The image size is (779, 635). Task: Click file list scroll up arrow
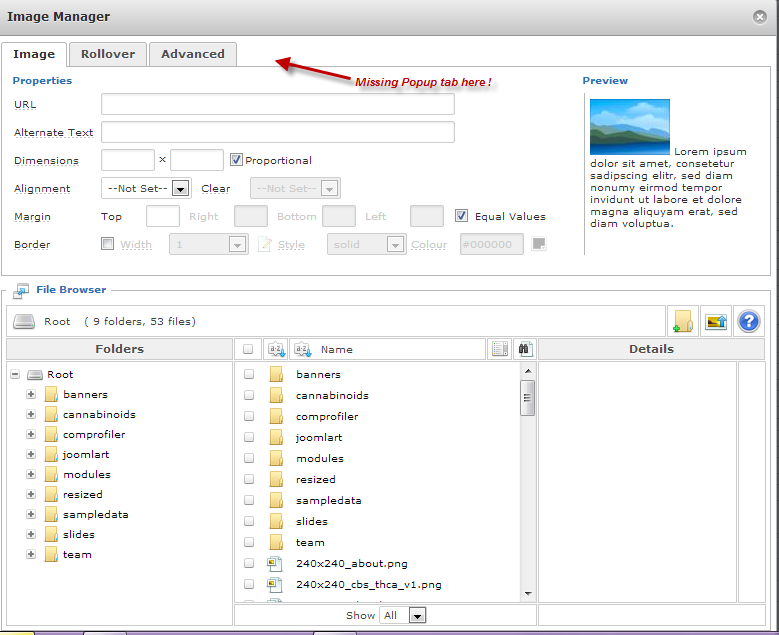tap(528, 371)
